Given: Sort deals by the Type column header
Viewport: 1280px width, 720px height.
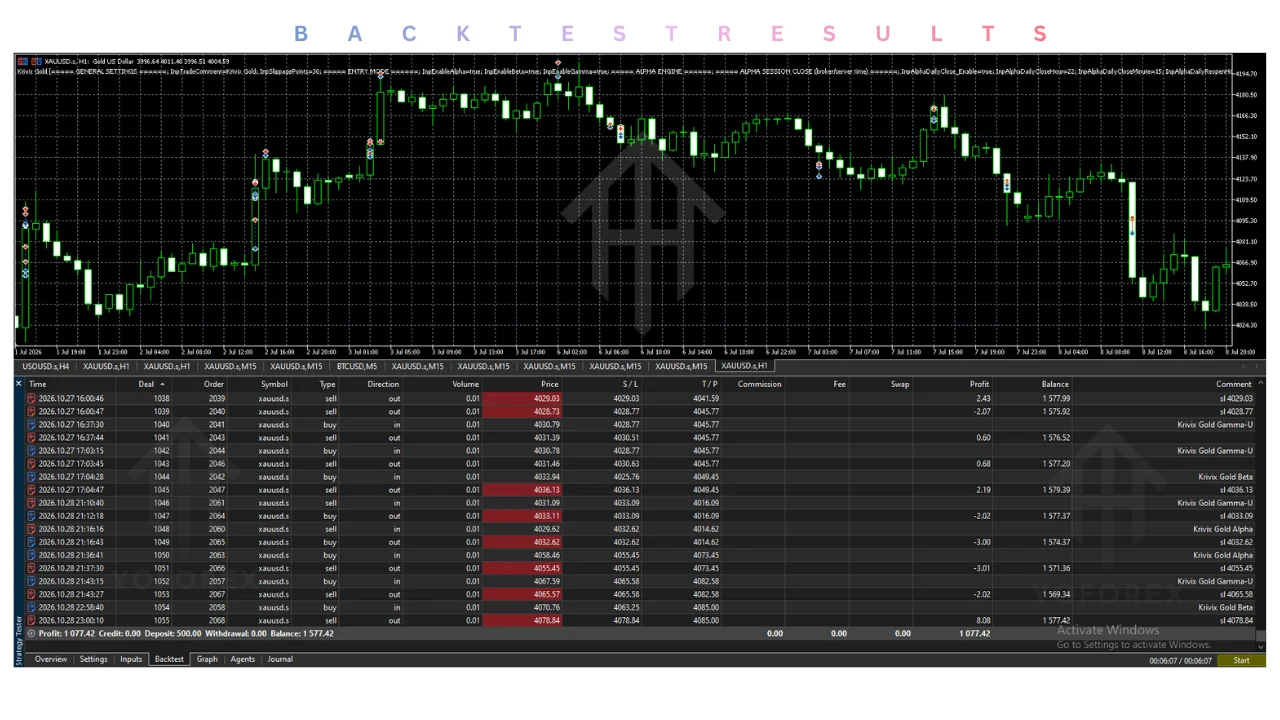Looking at the screenshot, I should pos(327,384).
